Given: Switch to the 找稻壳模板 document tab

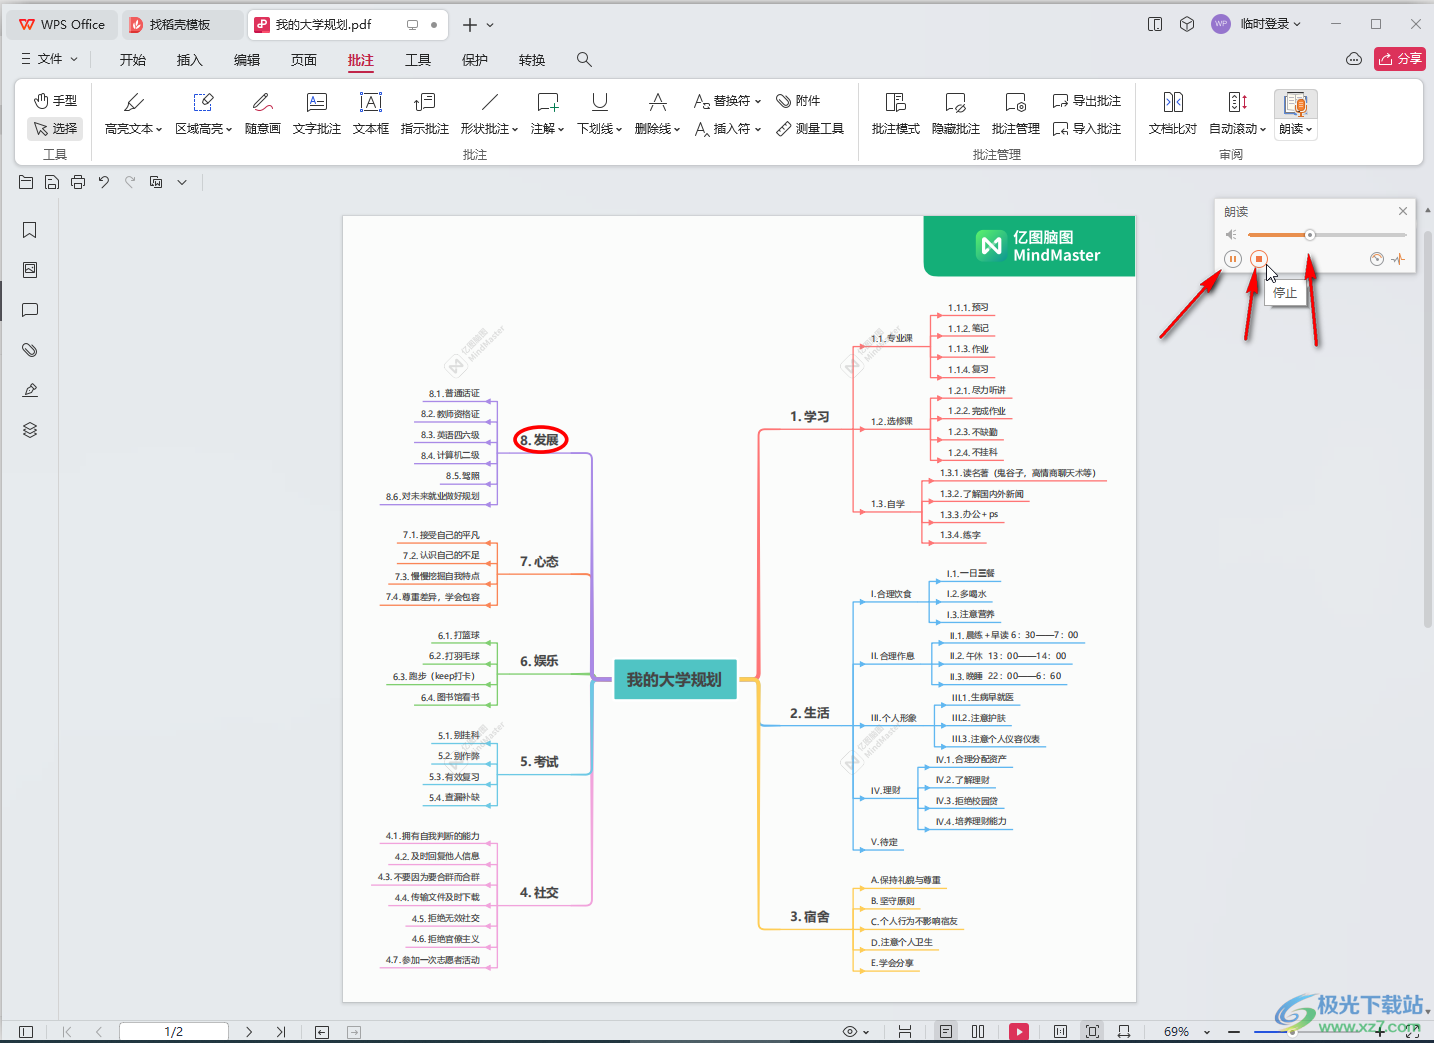Looking at the screenshot, I should (x=181, y=24).
